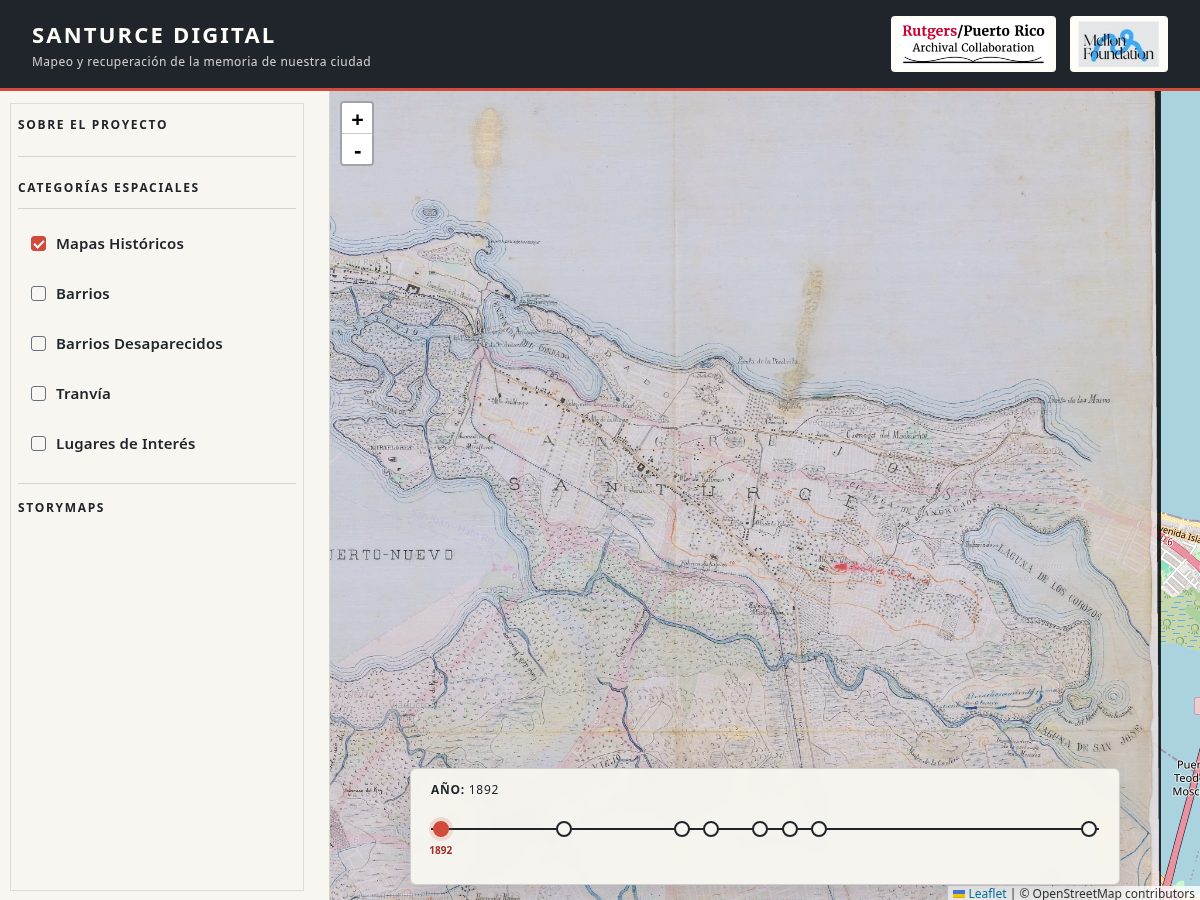The height and width of the screenshot is (900, 1200).
Task: Jump to the sixth year marker on the timeline
Action: pos(790,829)
